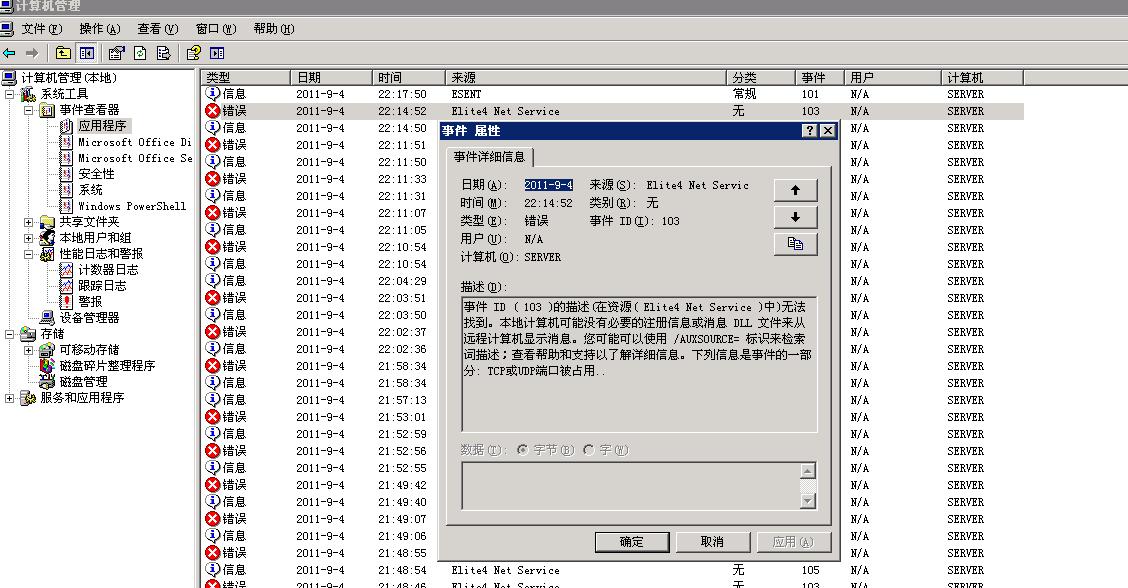Image resolution: width=1128 pixels, height=588 pixels.
Task: Select the 字节 radio button
Action: (523, 451)
